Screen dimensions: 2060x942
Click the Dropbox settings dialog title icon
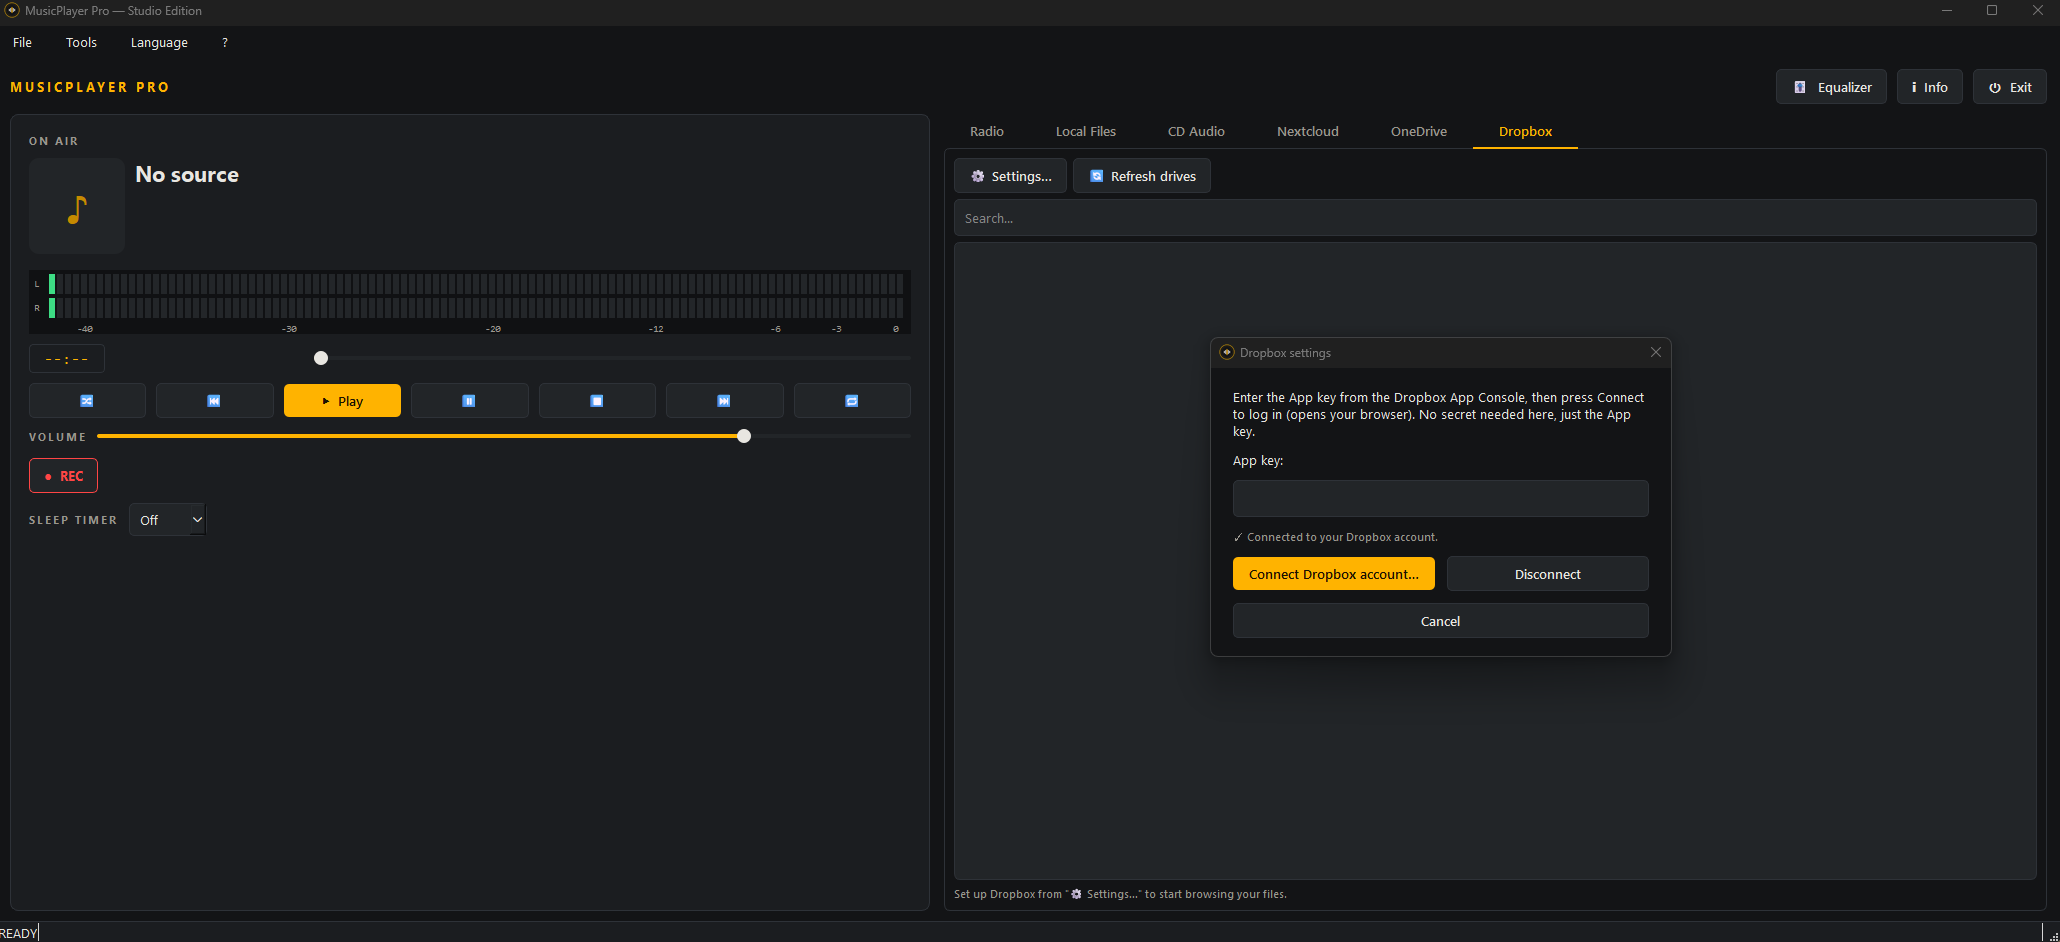[1227, 353]
